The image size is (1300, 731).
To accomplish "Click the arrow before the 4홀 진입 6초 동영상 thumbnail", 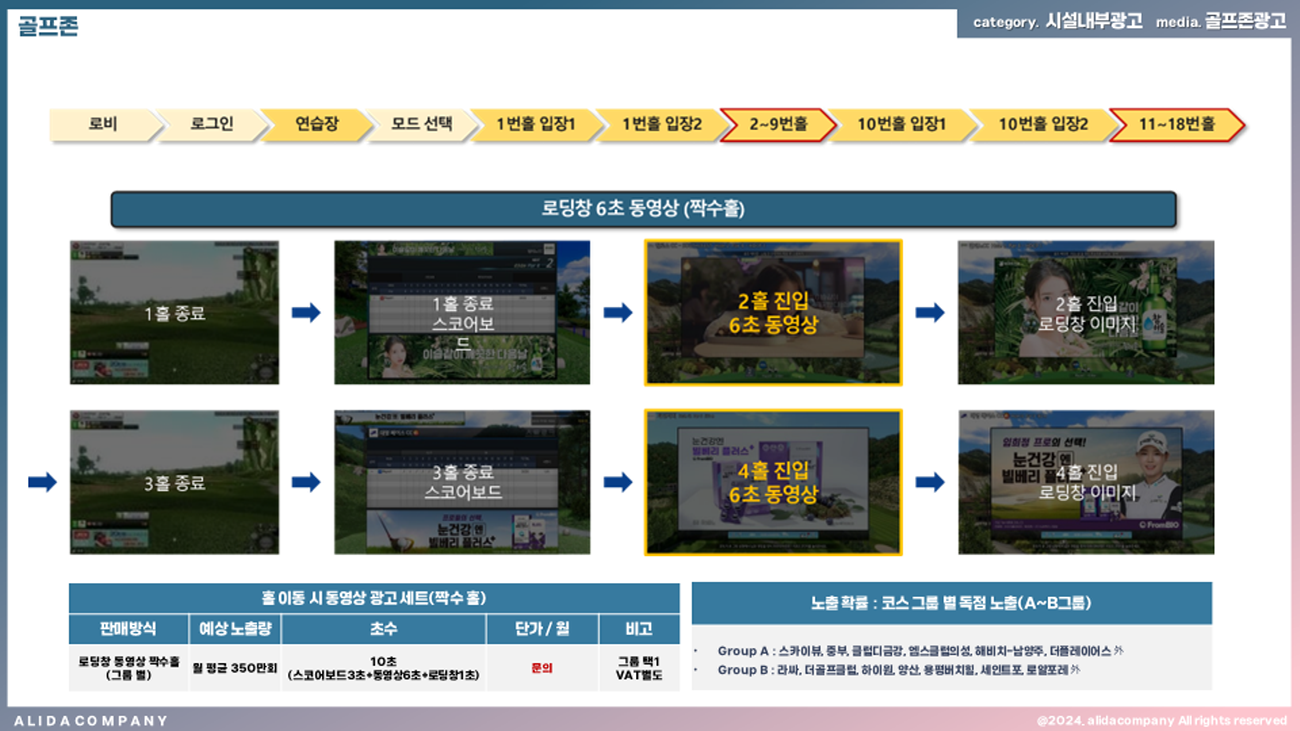I will 618,482.
